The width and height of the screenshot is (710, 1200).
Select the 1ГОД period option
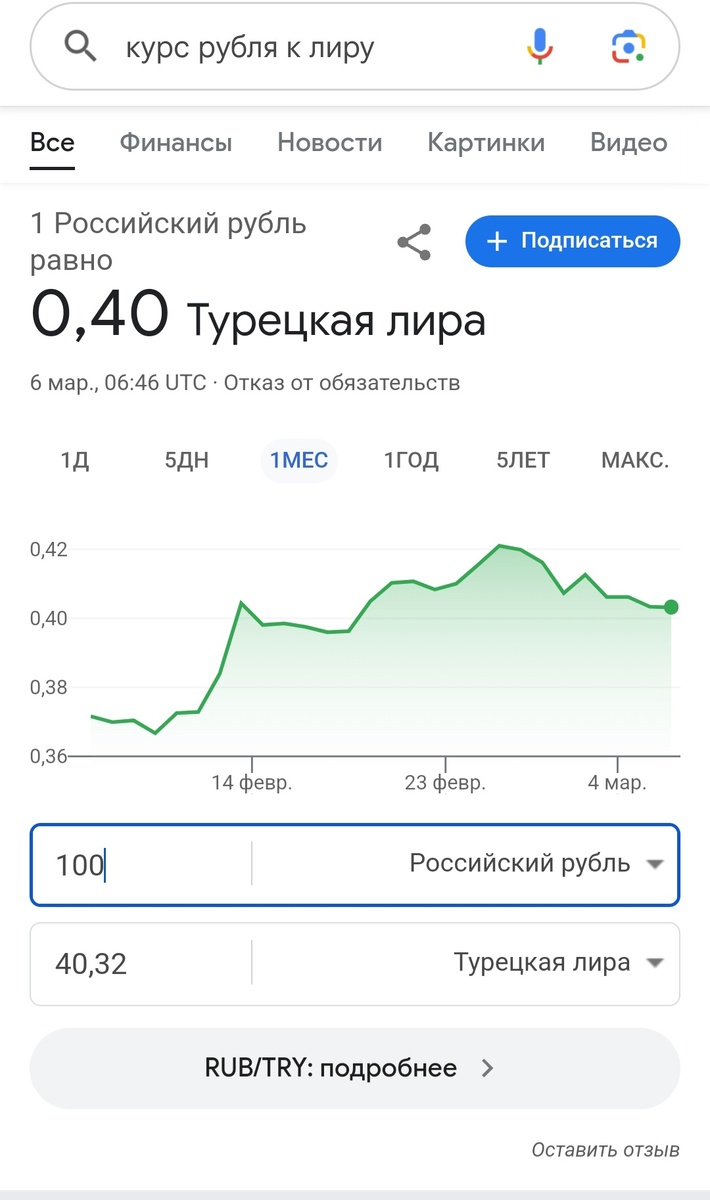[410, 460]
